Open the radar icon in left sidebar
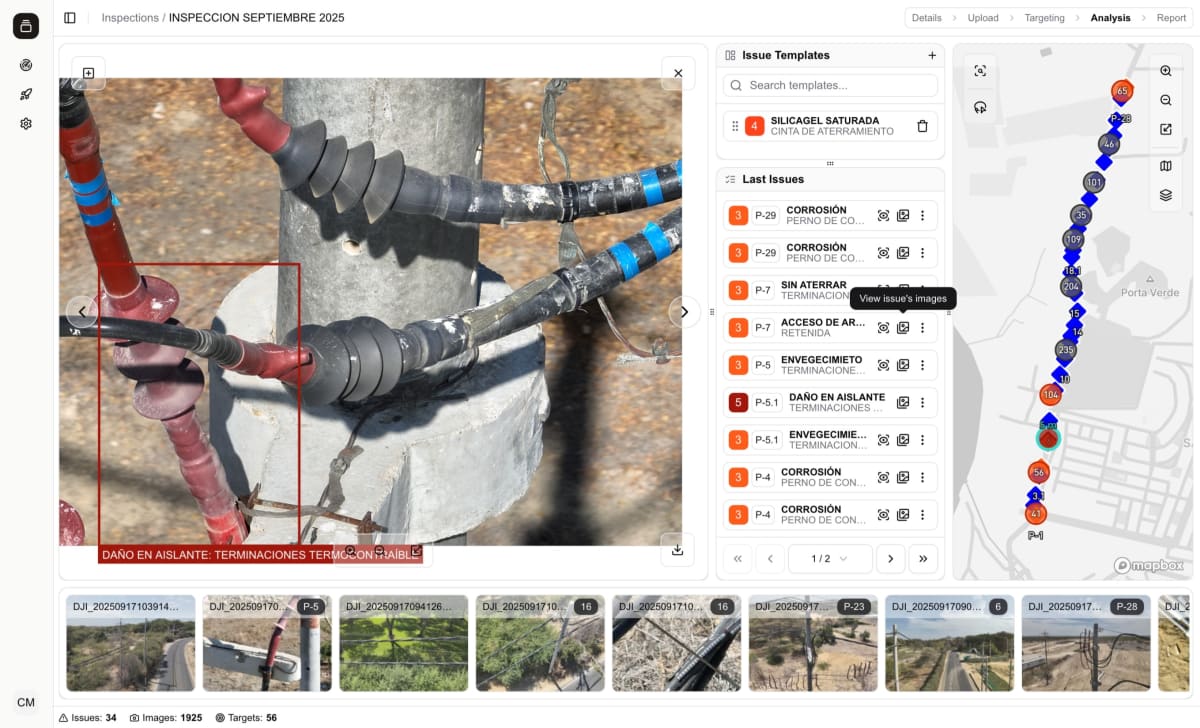Viewport: 1200px width, 728px height. click(26, 65)
